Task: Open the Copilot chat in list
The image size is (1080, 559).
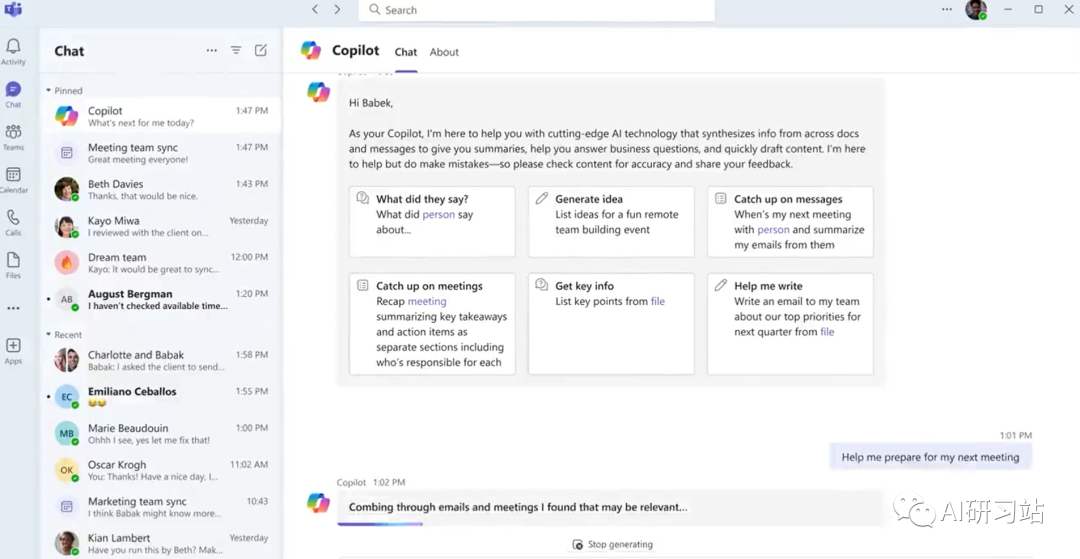Action: pos(160,116)
